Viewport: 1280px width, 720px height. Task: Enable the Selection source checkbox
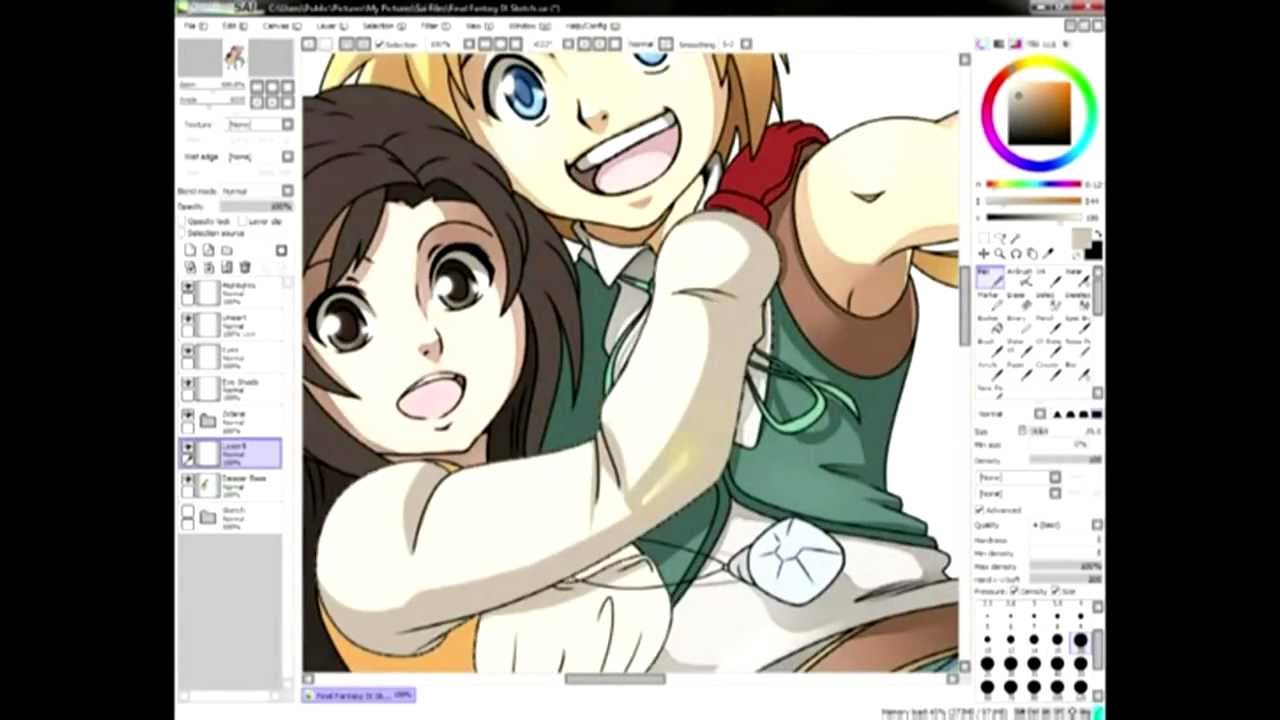(183, 232)
